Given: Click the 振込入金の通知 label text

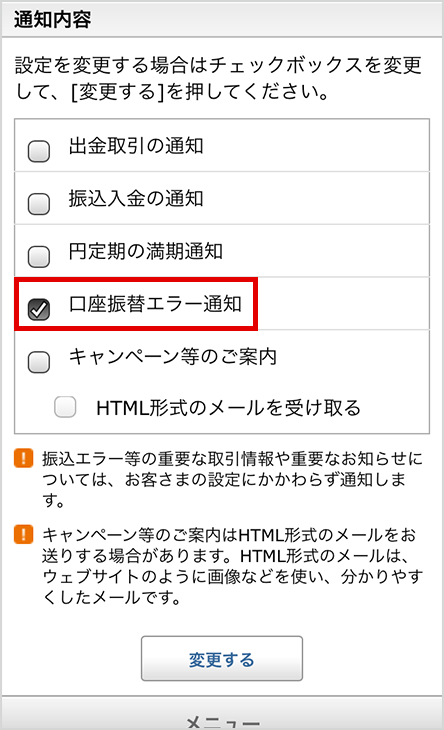Looking at the screenshot, I should point(136,198).
